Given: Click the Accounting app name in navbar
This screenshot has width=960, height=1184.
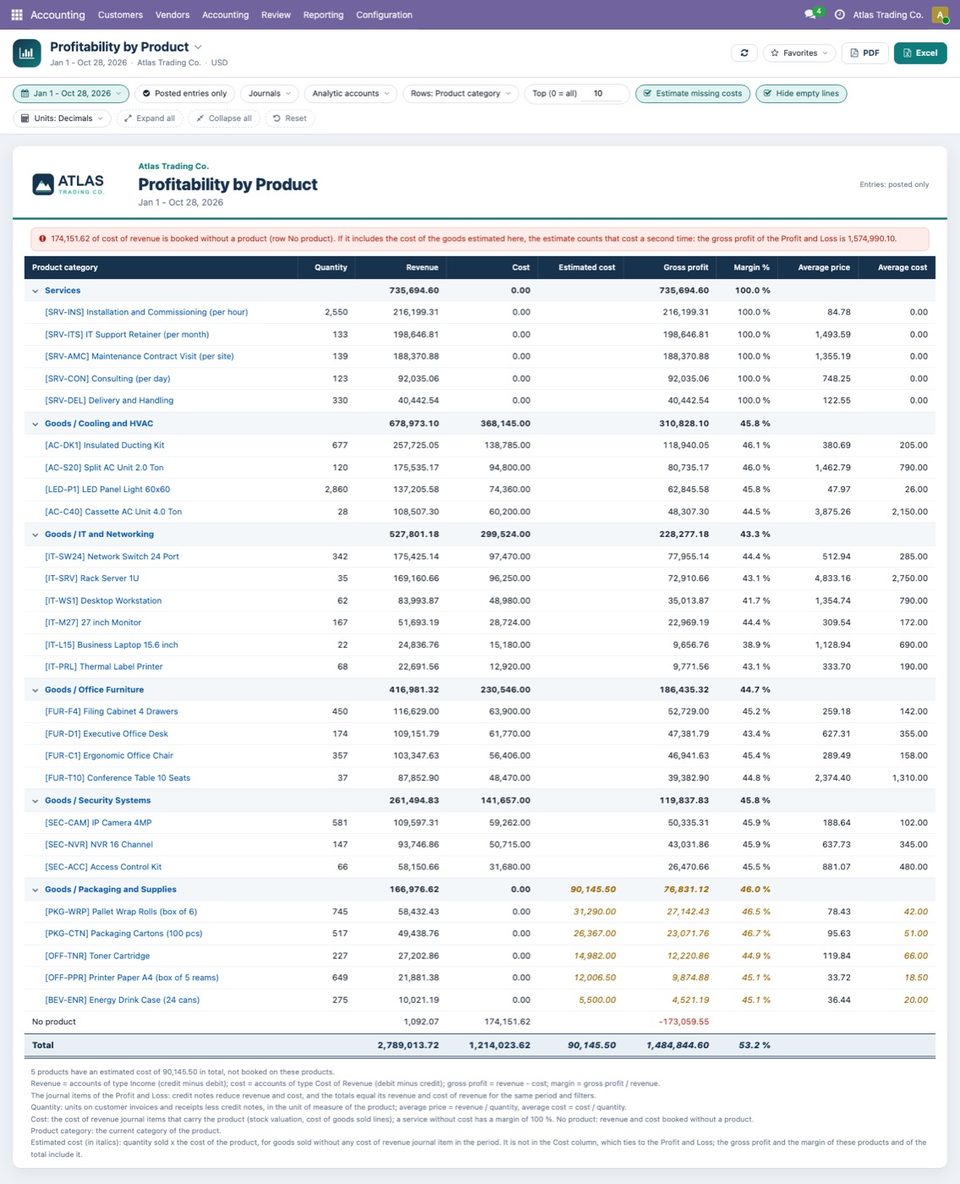Looking at the screenshot, I should click(57, 14).
